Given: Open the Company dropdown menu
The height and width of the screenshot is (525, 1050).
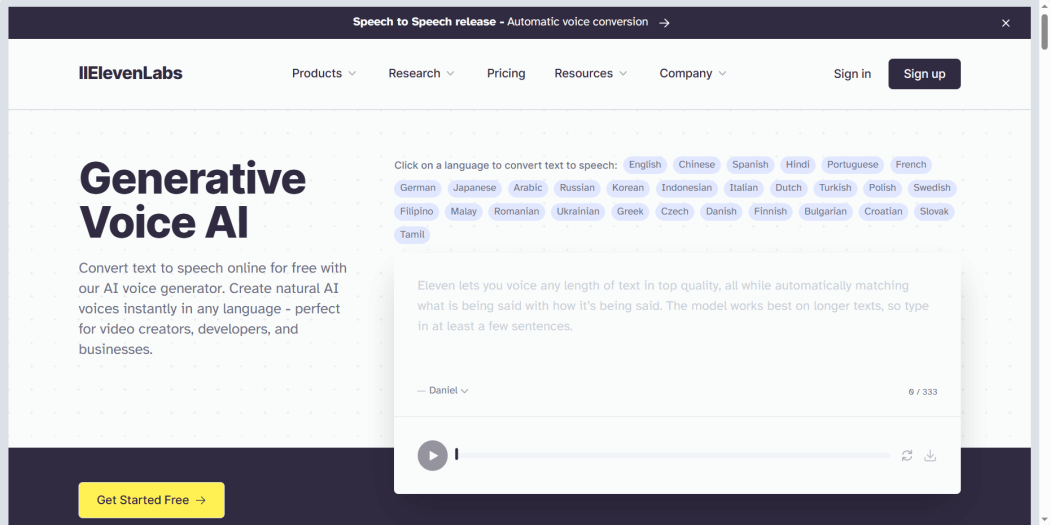Looking at the screenshot, I should 693,73.
